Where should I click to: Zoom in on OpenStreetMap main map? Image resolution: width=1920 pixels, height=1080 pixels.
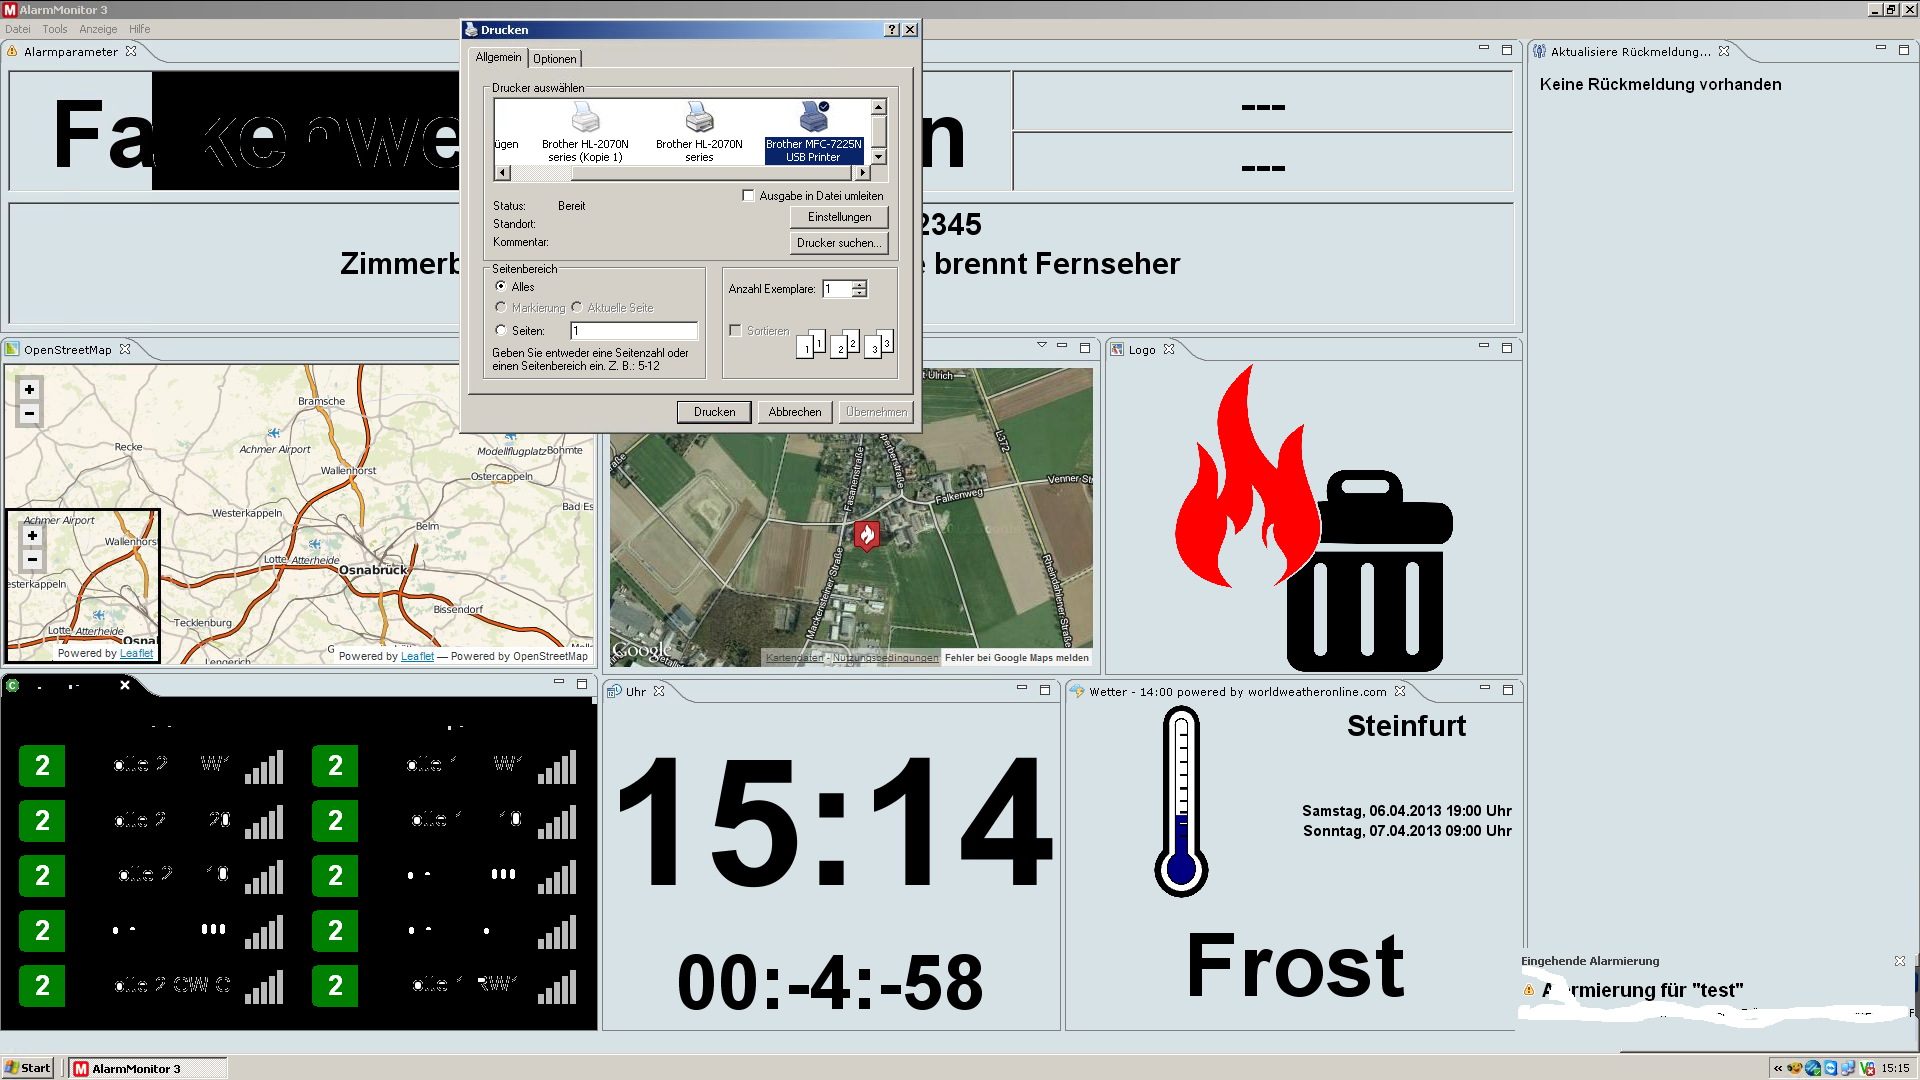coord(29,390)
